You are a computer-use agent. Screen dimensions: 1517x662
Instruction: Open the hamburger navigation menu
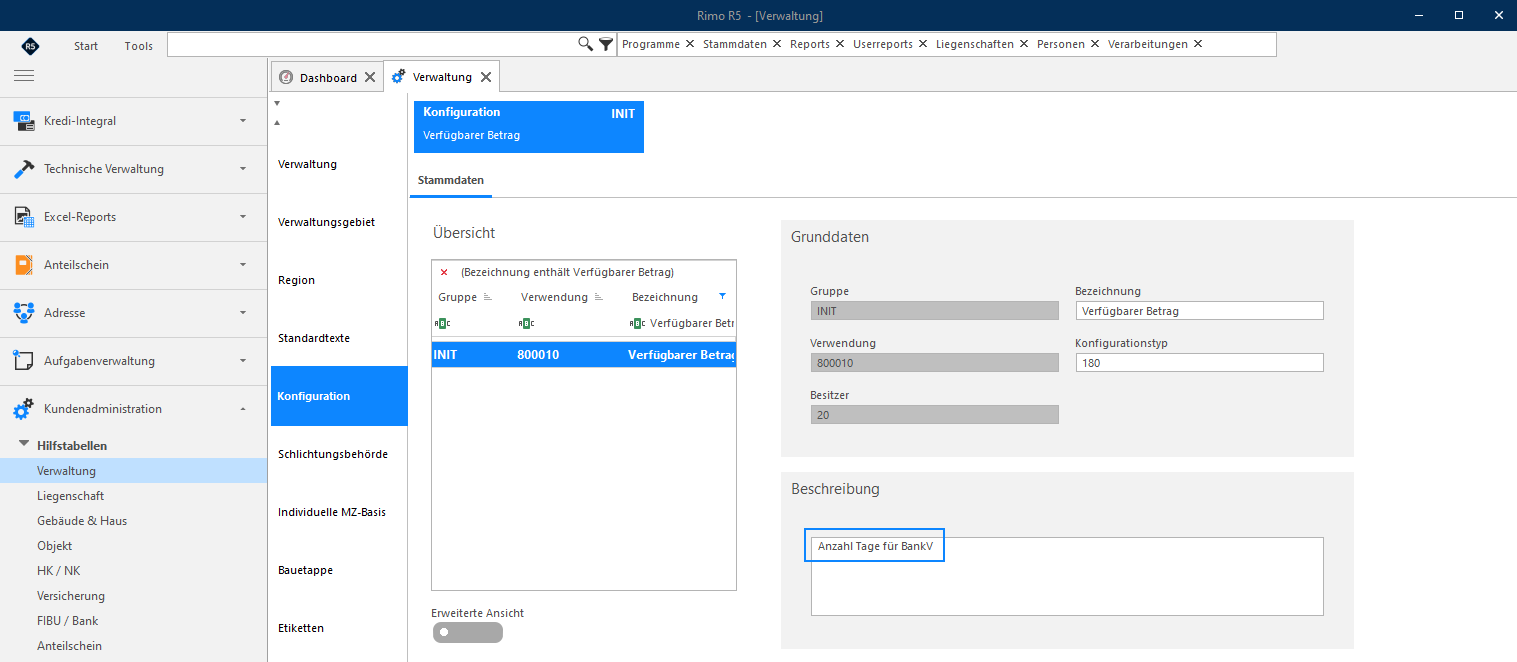24,75
